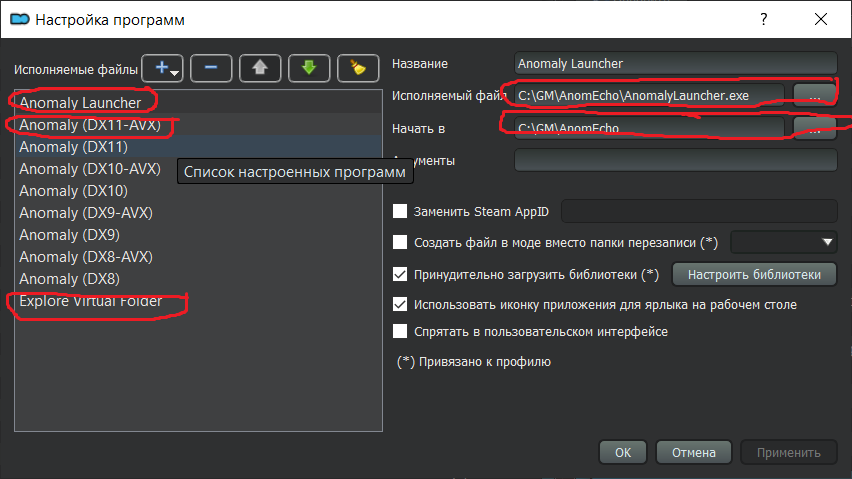Open the mod selection dropdown
This screenshot has width=852, height=479.
[x=784, y=242]
